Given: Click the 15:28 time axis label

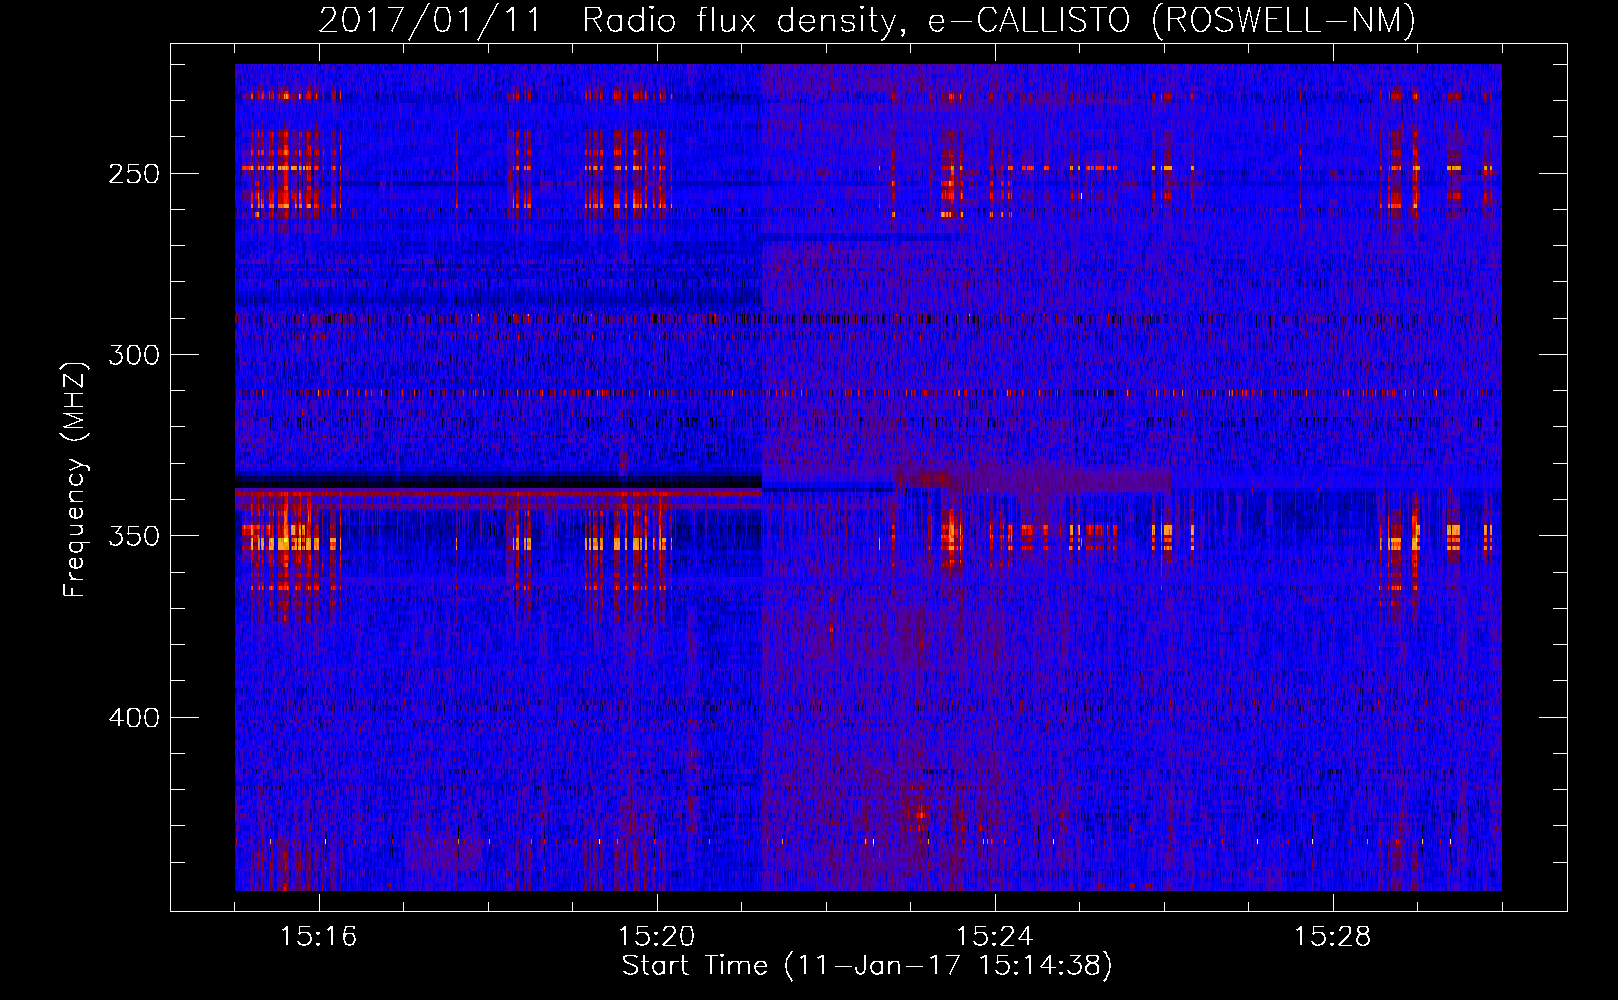Looking at the screenshot, I should click(x=1333, y=937).
